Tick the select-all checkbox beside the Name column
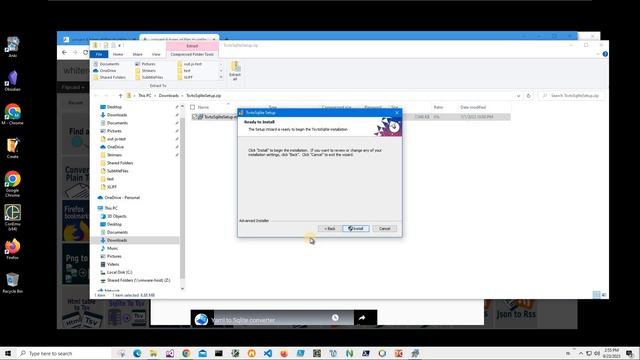Screen dimensions: 640x360 (193, 107)
